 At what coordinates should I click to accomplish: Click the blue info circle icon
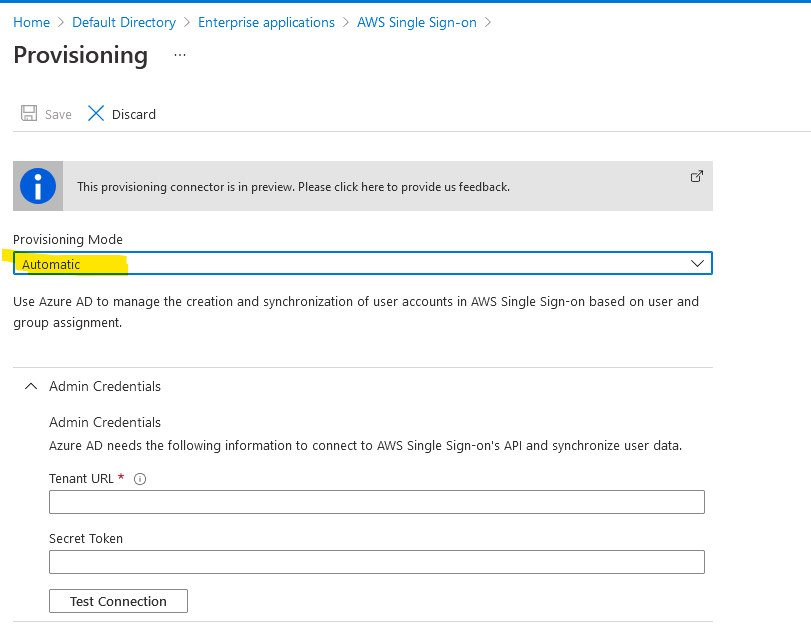pyautogui.click(x=38, y=186)
